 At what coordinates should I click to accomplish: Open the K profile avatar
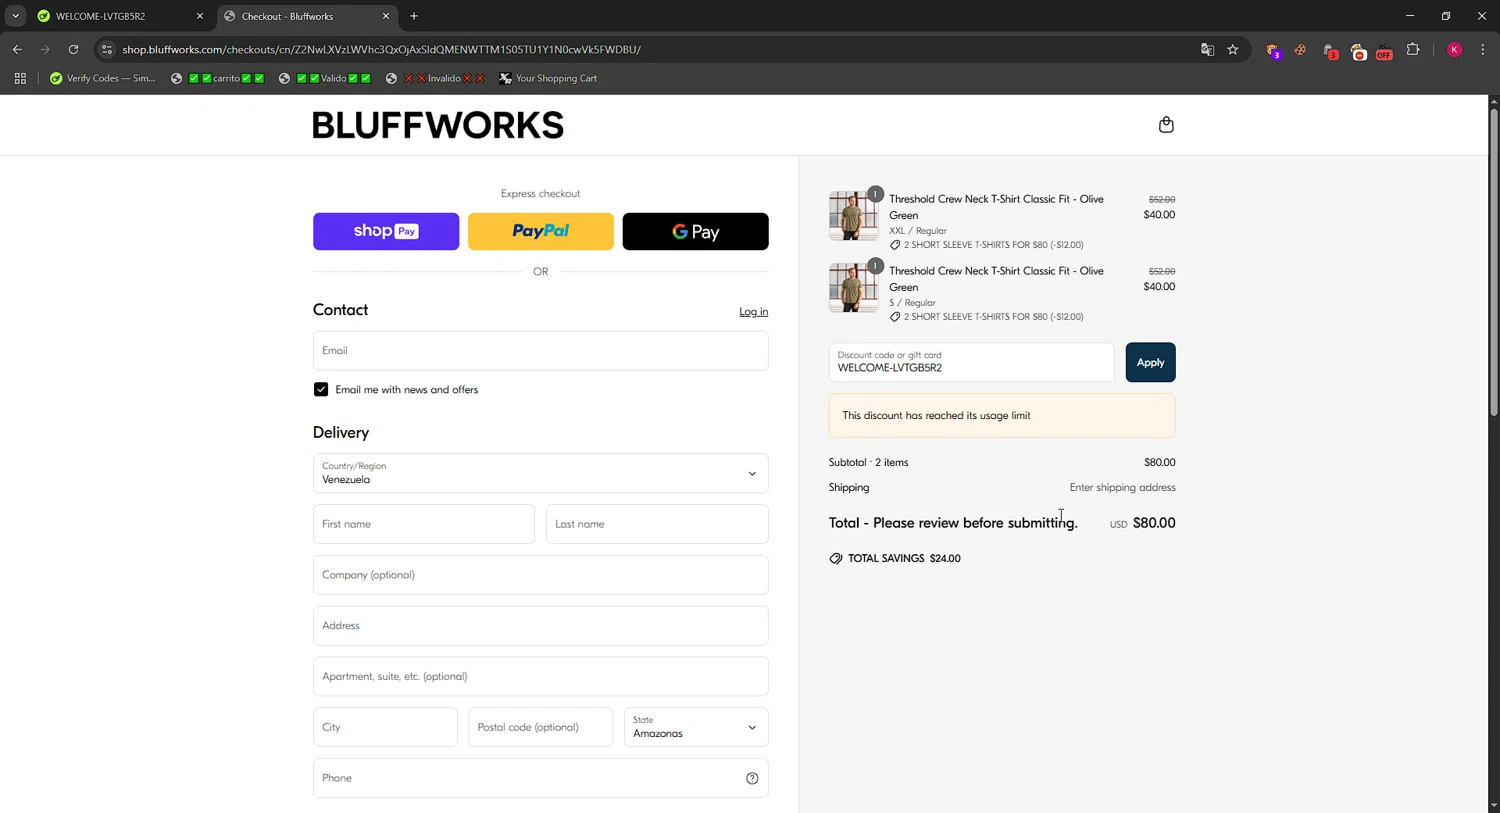point(1454,50)
